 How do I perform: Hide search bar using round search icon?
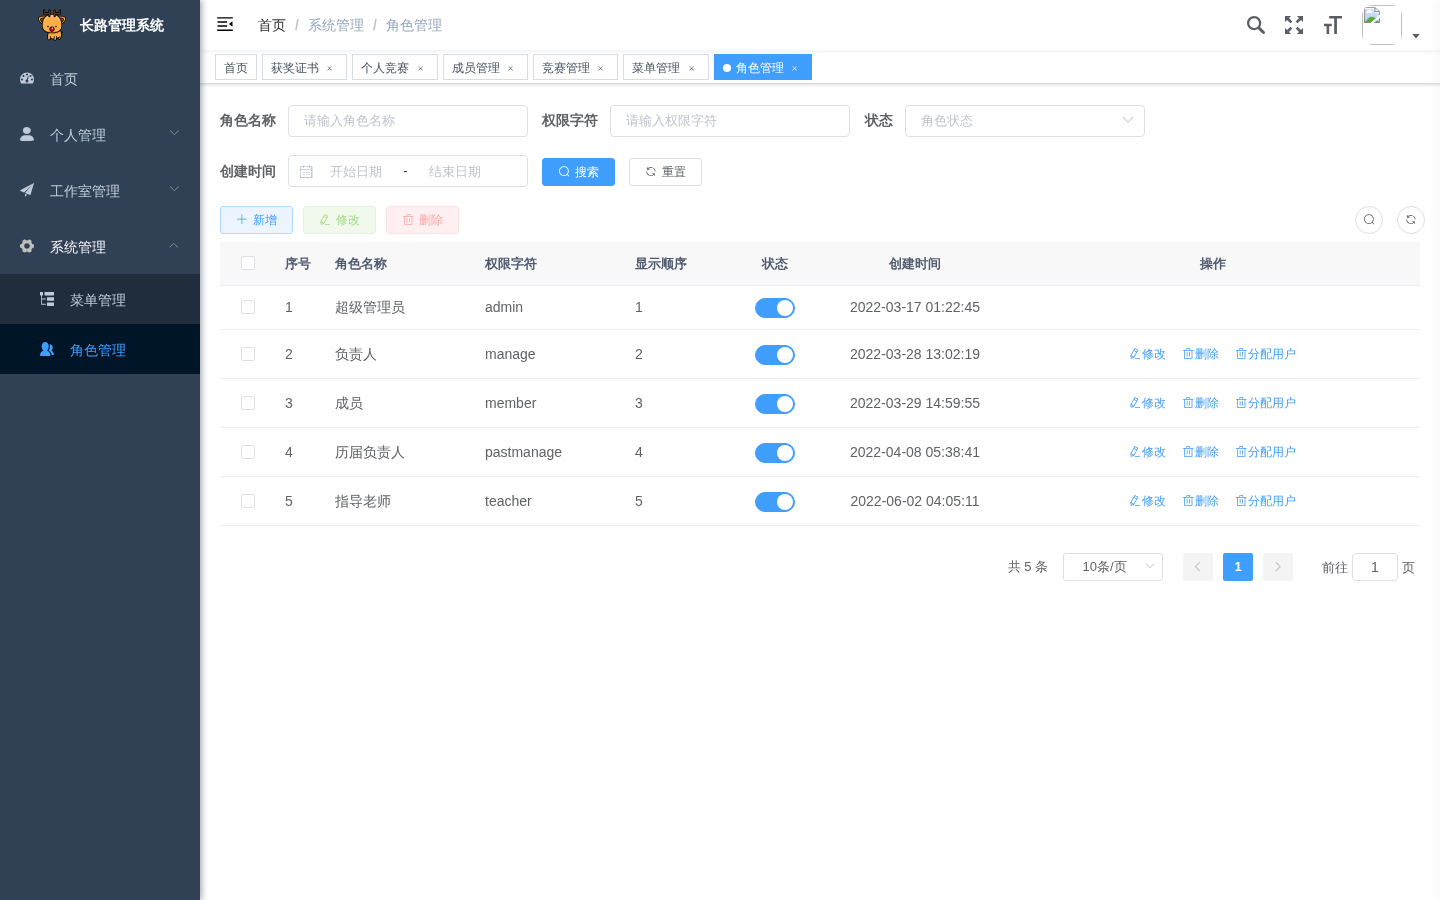click(x=1369, y=220)
